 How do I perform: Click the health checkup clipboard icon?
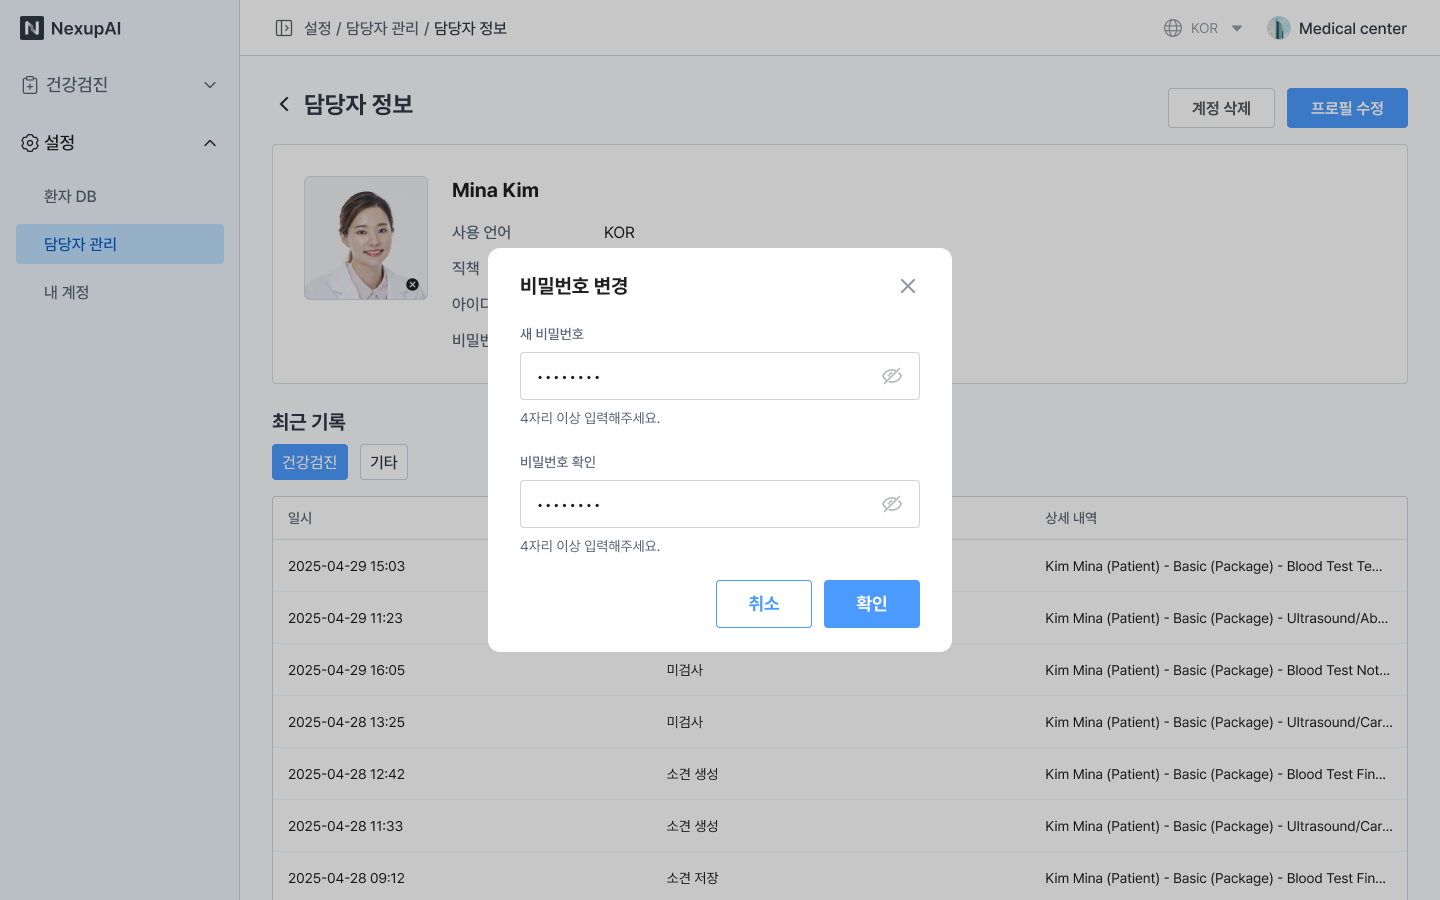(30, 85)
